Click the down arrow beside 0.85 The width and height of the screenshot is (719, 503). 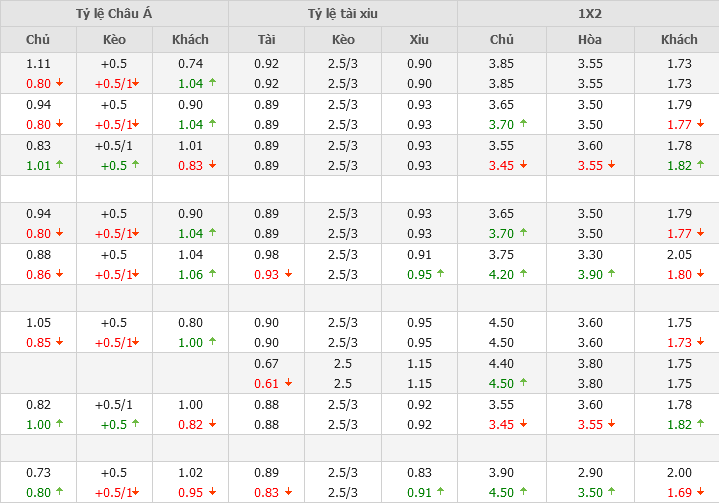[59, 343]
